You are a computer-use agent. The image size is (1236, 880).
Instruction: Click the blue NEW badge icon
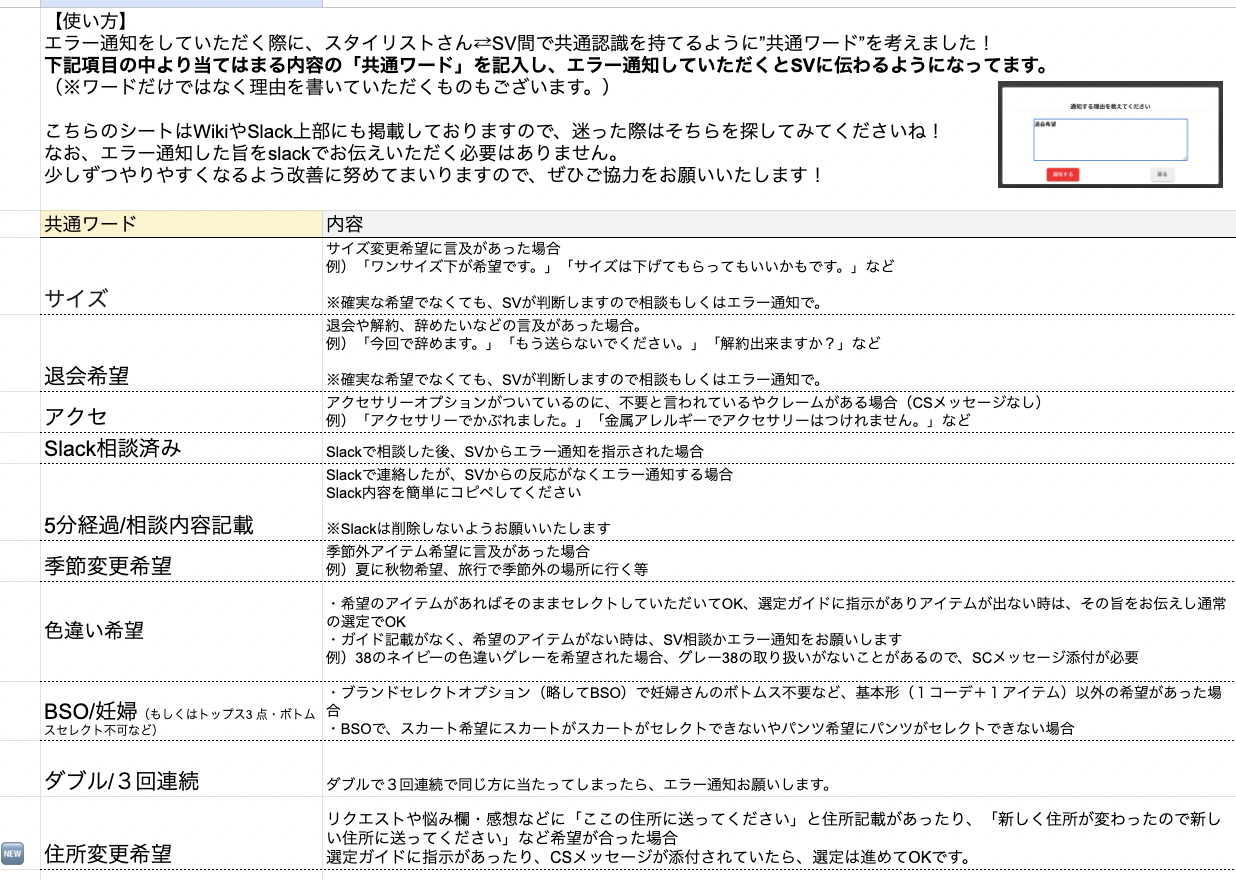click(12, 853)
